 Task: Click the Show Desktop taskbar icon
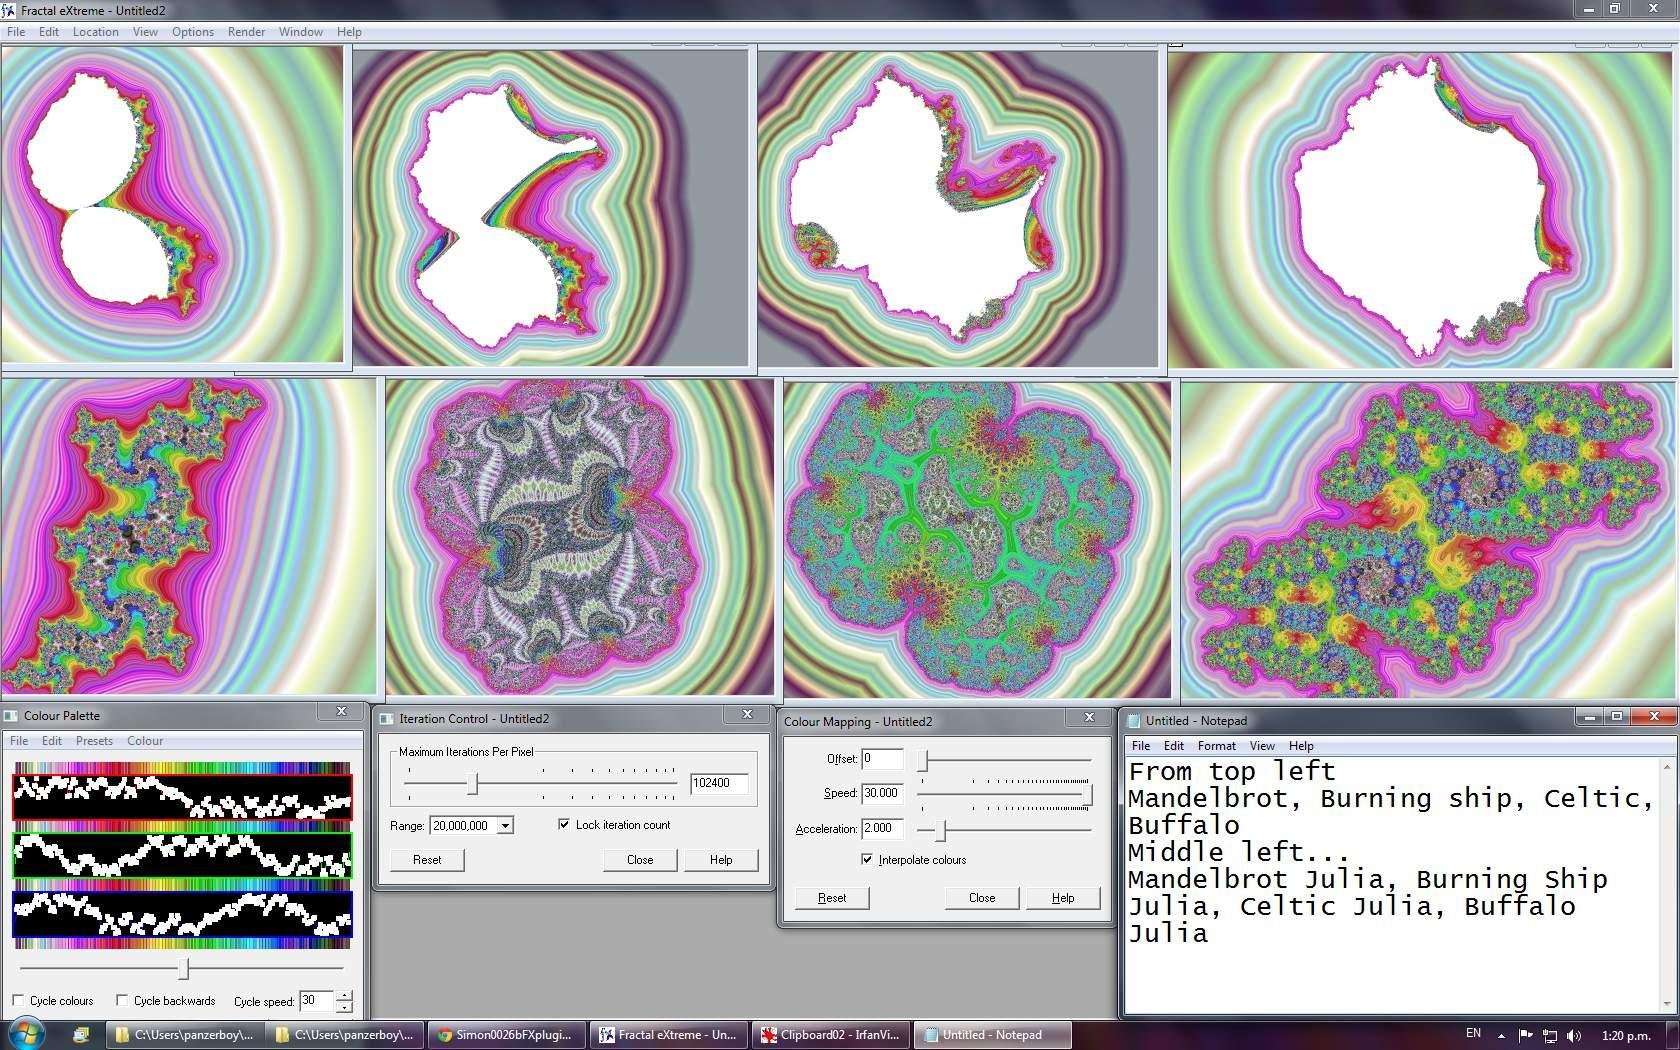tap(81, 1035)
